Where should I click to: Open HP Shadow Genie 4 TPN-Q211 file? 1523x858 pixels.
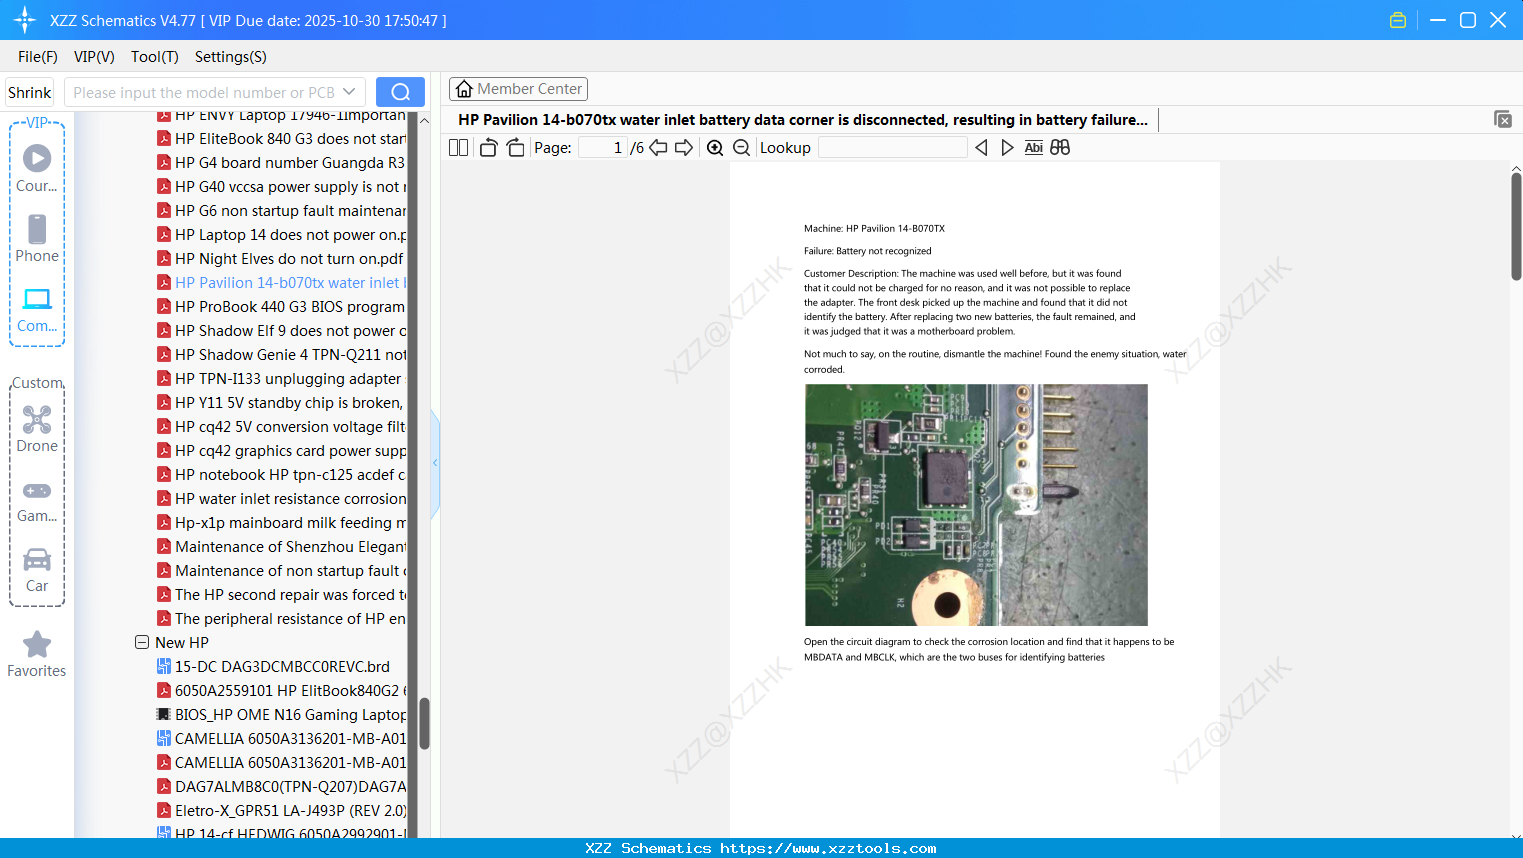(282, 355)
